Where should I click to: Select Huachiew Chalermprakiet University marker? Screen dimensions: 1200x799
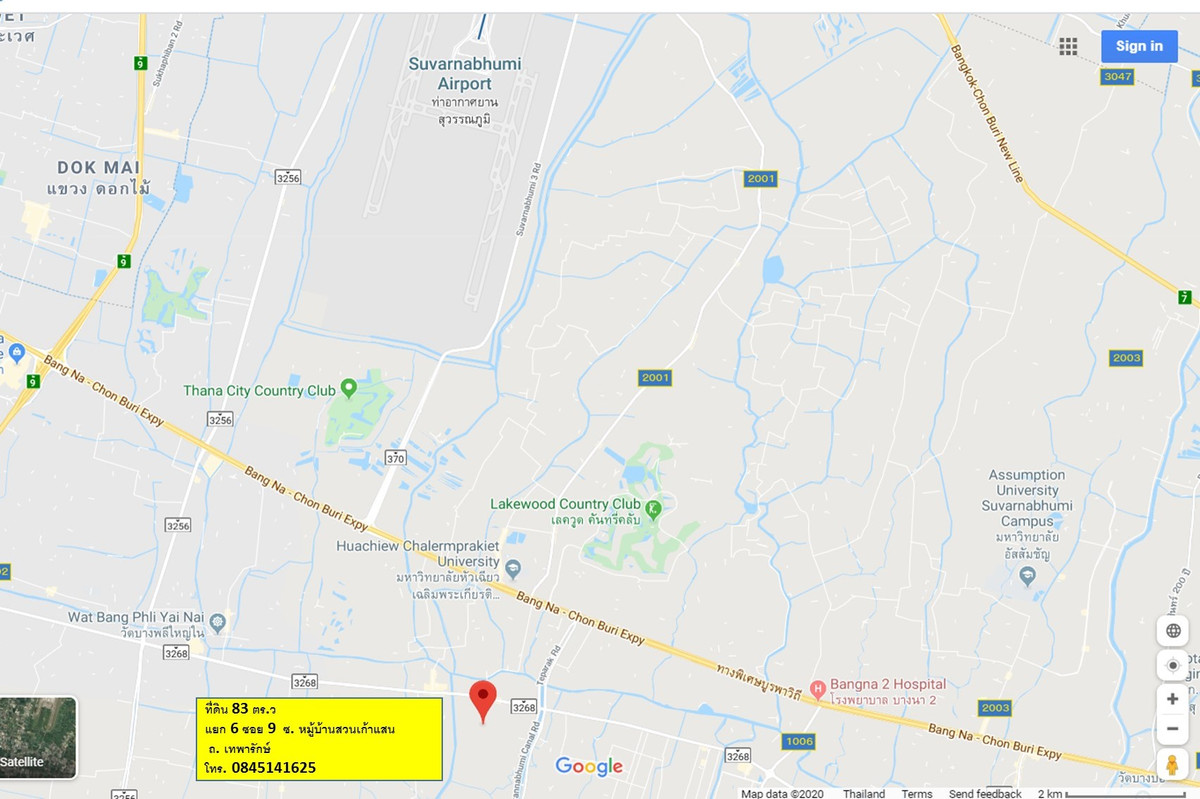(x=513, y=569)
